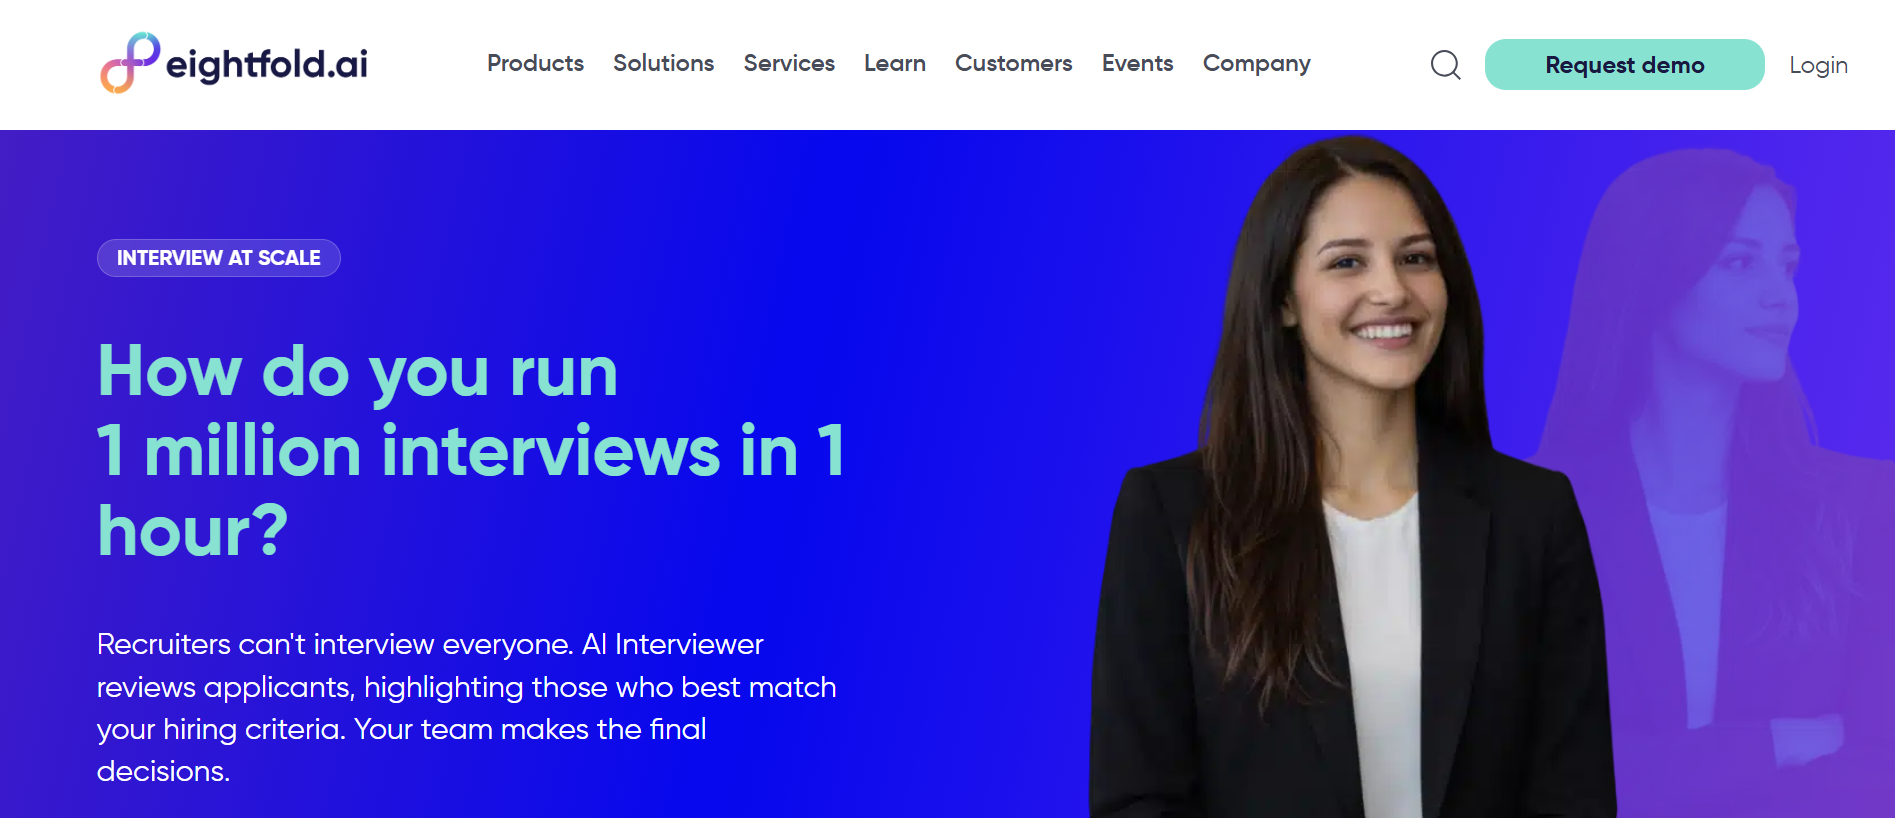Click the word "hour?" in the headline
This screenshot has height=818, width=1895.
192,531
